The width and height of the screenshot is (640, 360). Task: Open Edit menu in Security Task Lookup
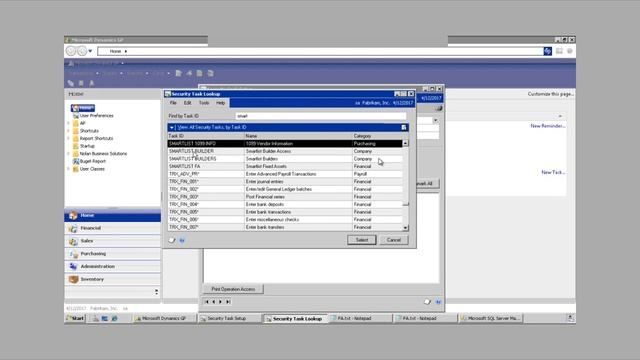(x=187, y=103)
